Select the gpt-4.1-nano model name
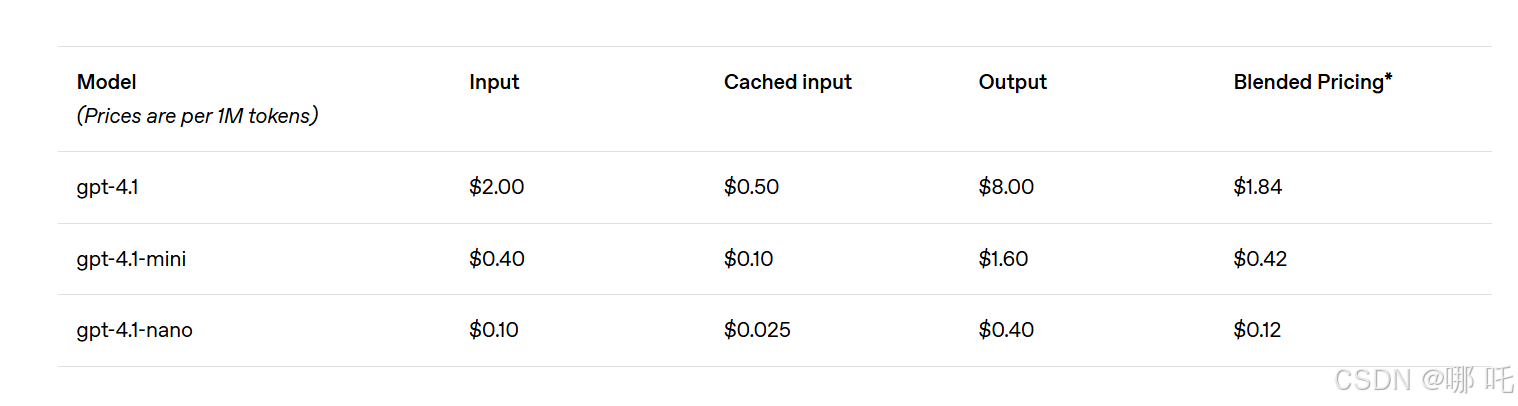The height and width of the screenshot is (406, 1518). click(134, 330)
